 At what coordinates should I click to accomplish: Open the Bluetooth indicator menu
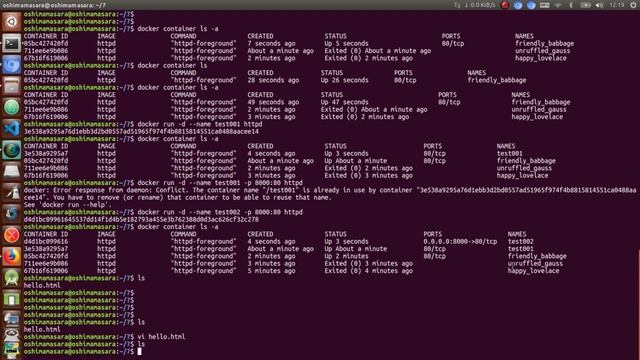tap(571, 5)
